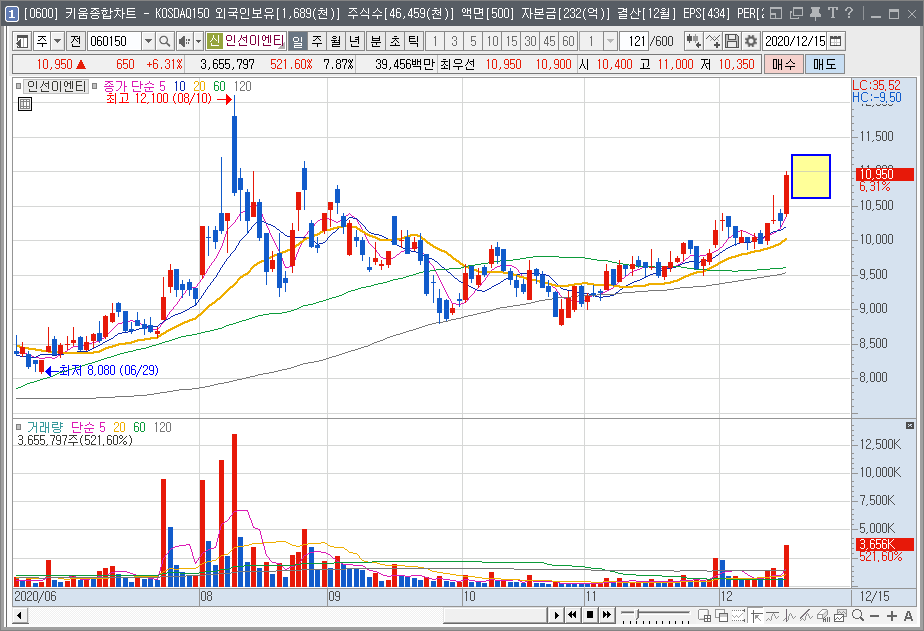Select the 15 interval button

512,41
